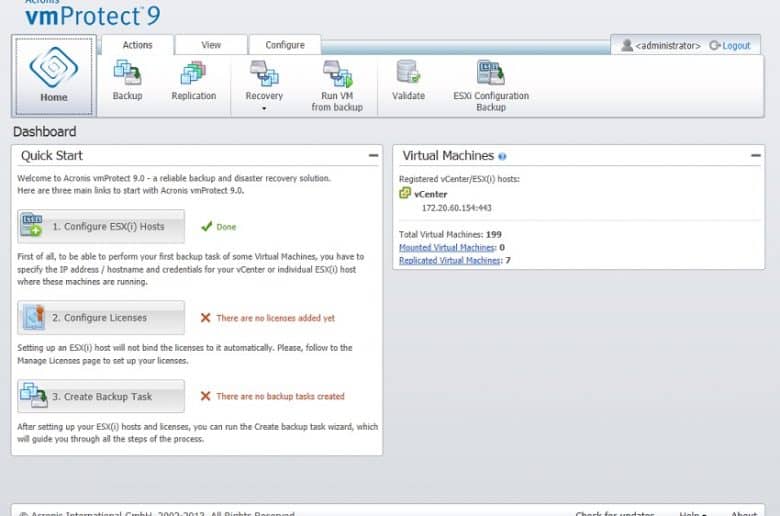Select the vCenter host name
This screenshot has width=780, height=516.
pyautogui.click(x=430, y=194)
